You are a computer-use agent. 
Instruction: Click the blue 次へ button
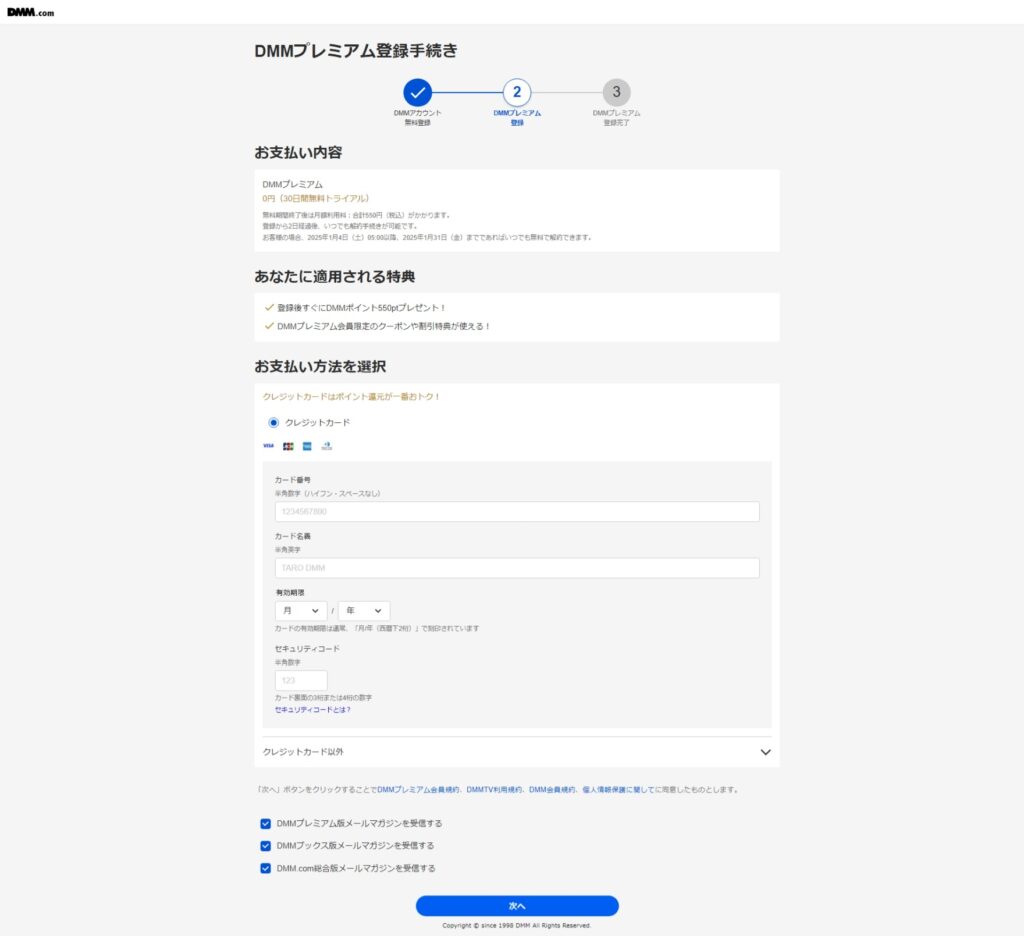pyautogui.click(x=517, y=906)
